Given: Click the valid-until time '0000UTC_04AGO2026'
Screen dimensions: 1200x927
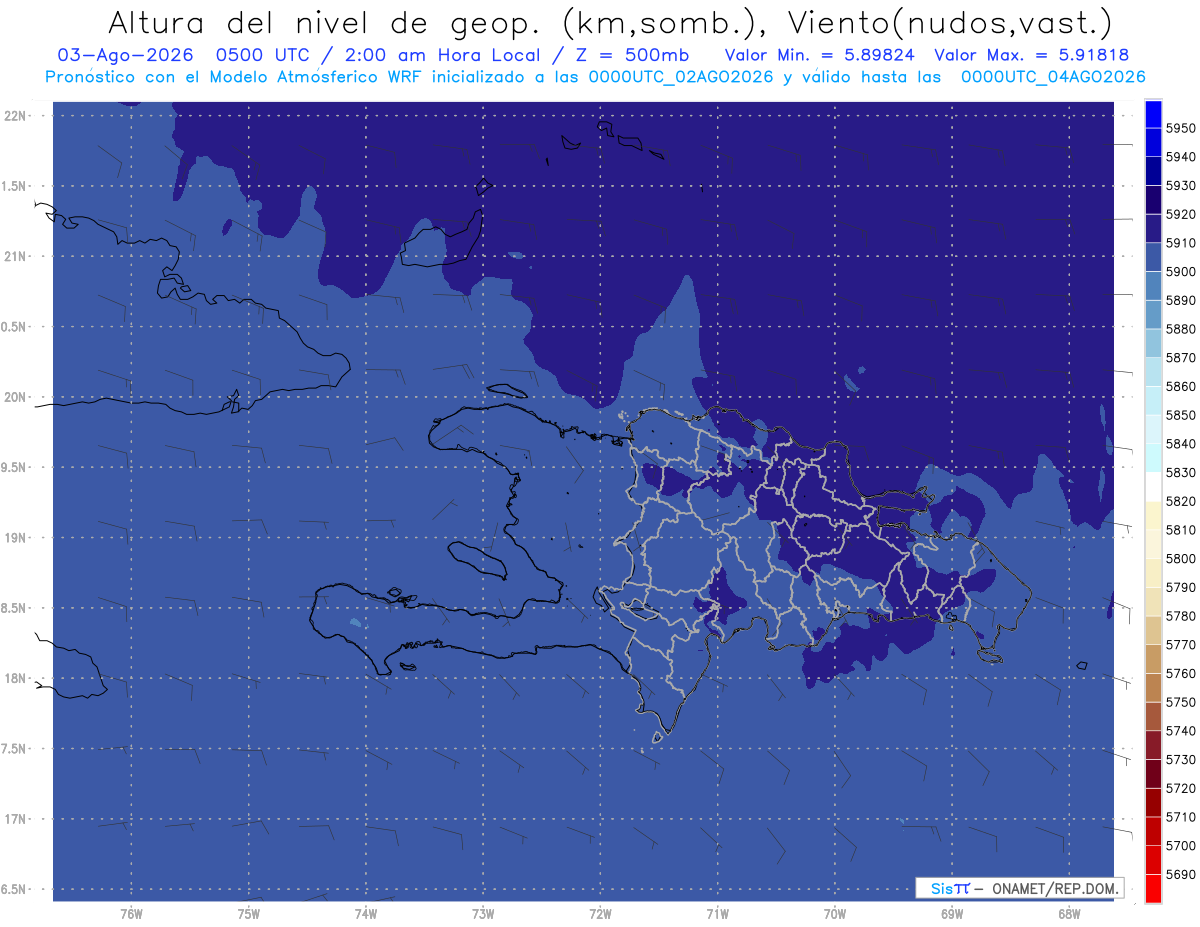Looking at the screenshot, I should [1053, 77].
